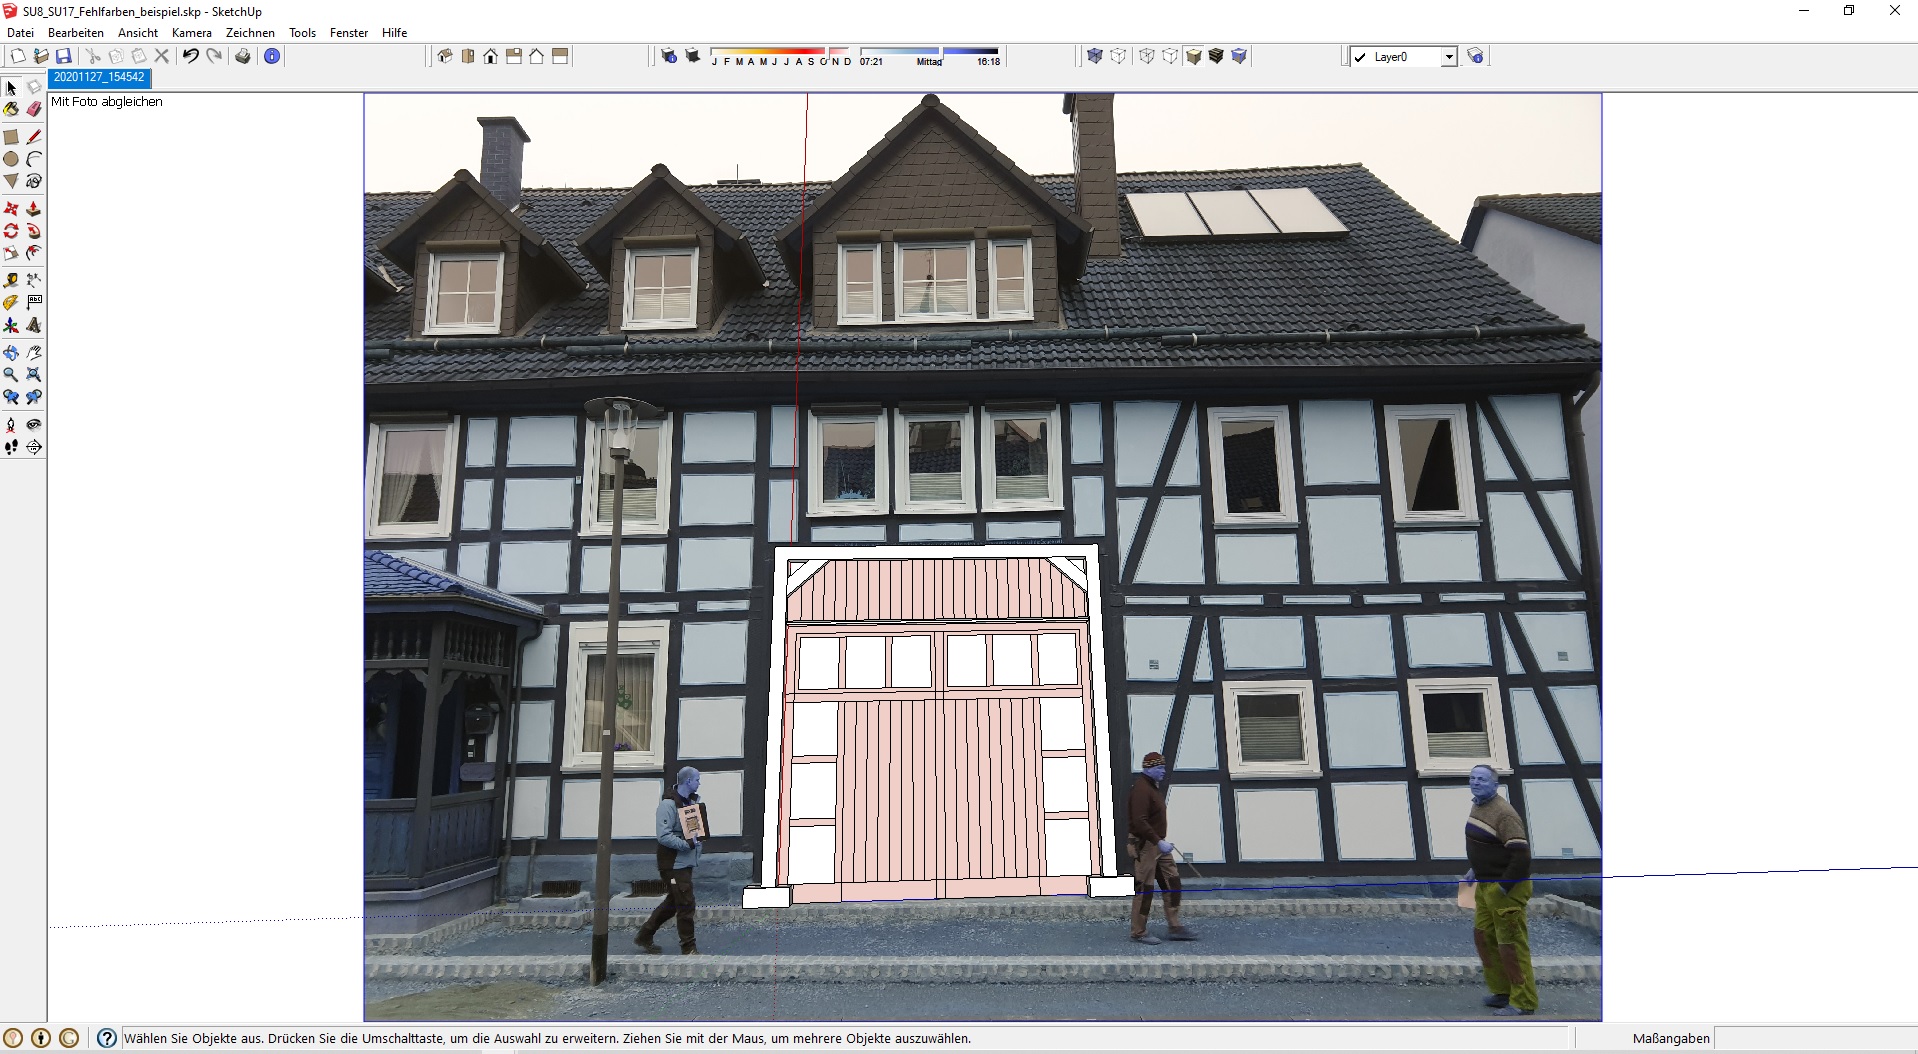Switch to scene tab 20201127_154542
1918x1054 pixels.
(99, 77)
